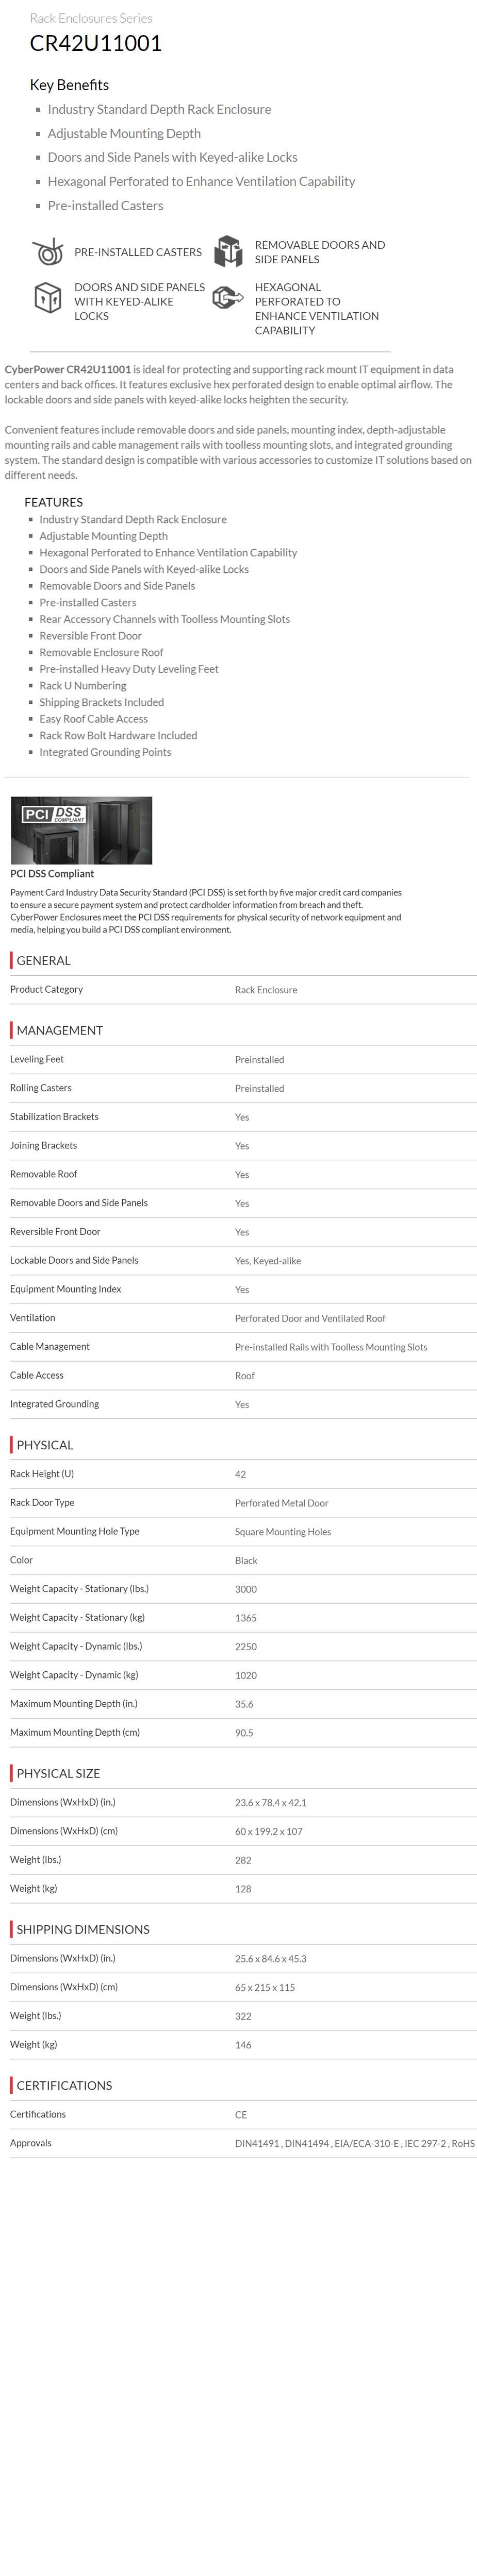
Task: Click the FEATURES heading
Action: tap(53, 502)
